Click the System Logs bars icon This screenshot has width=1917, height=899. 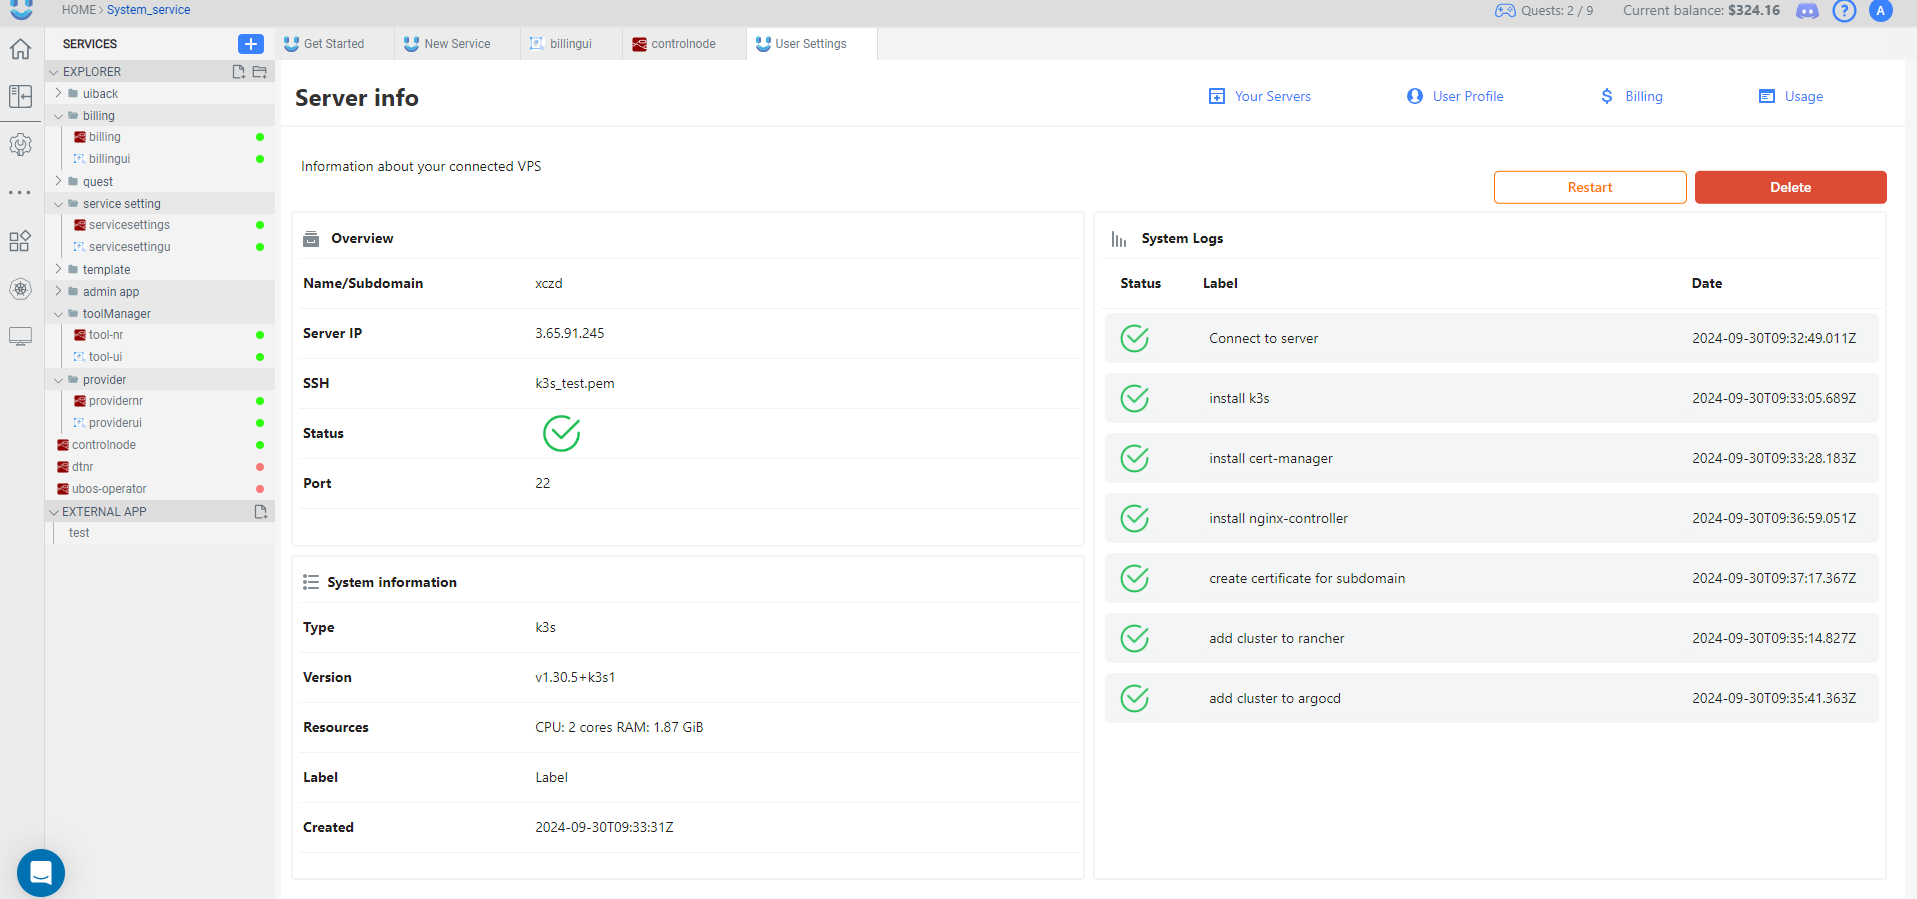coord(1119,239)
